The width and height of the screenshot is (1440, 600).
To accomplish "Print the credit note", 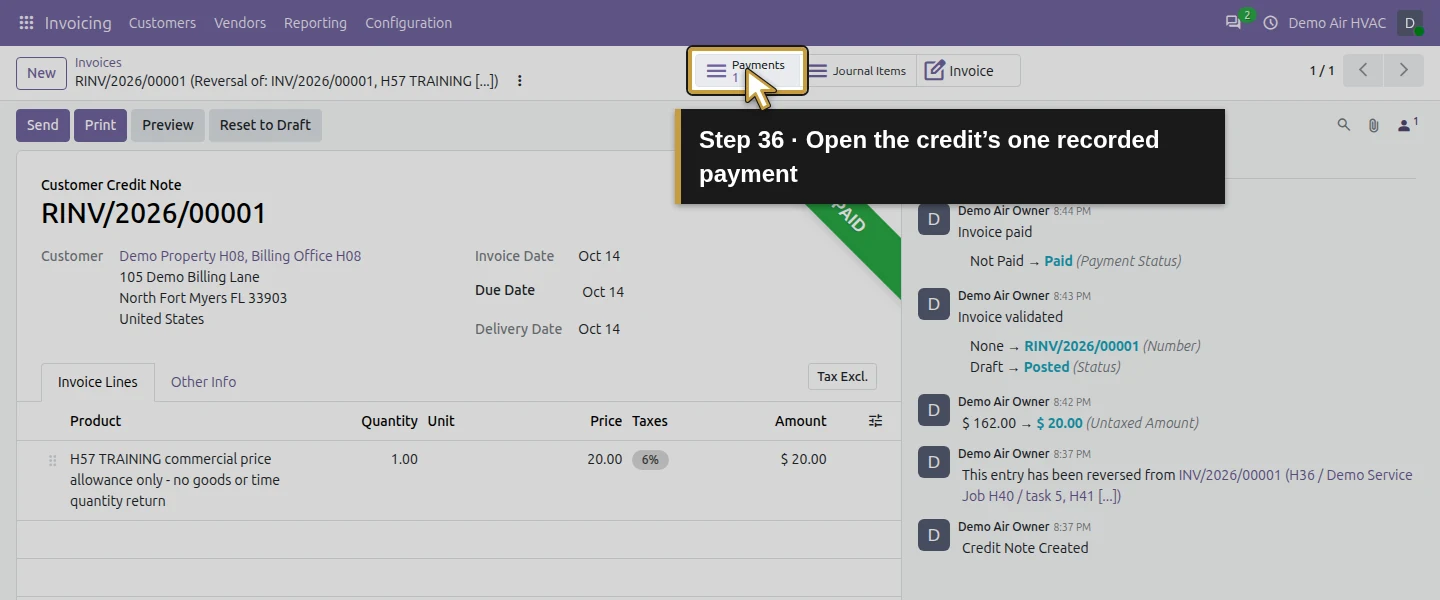I will click(100, 125).
